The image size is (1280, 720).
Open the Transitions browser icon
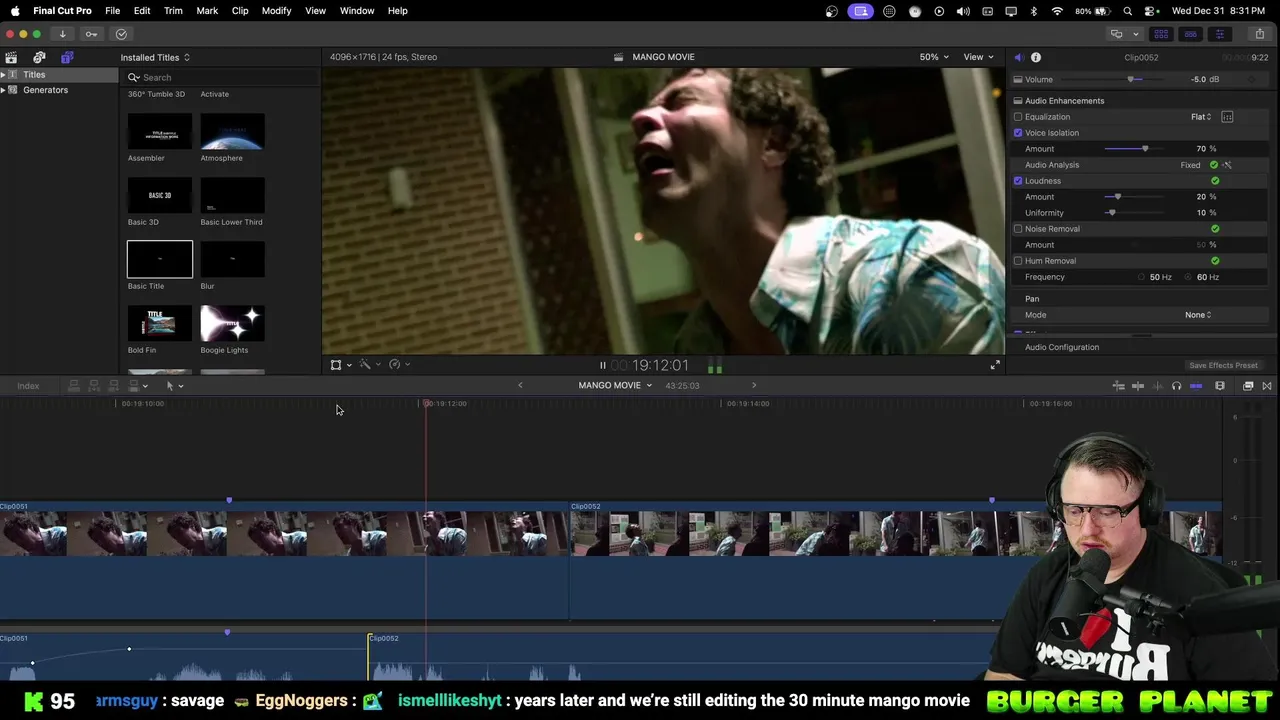point(1267,386)
